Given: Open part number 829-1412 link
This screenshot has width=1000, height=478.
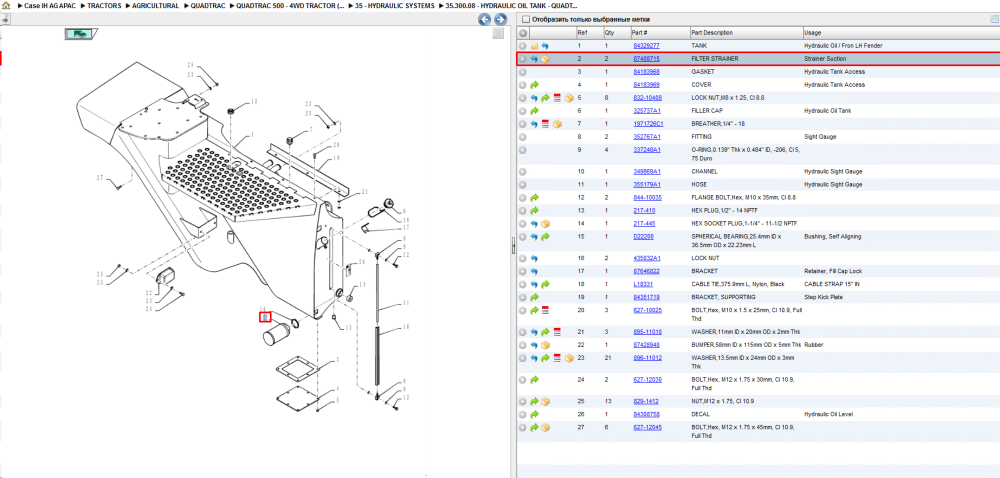Looking at the screenshot, I should (x=645, y=402).
